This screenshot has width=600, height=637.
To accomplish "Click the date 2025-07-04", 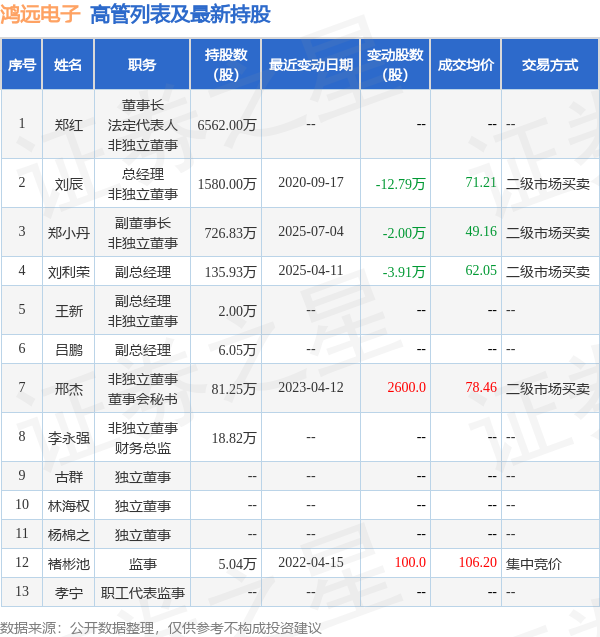I will [x=311, y=231].
